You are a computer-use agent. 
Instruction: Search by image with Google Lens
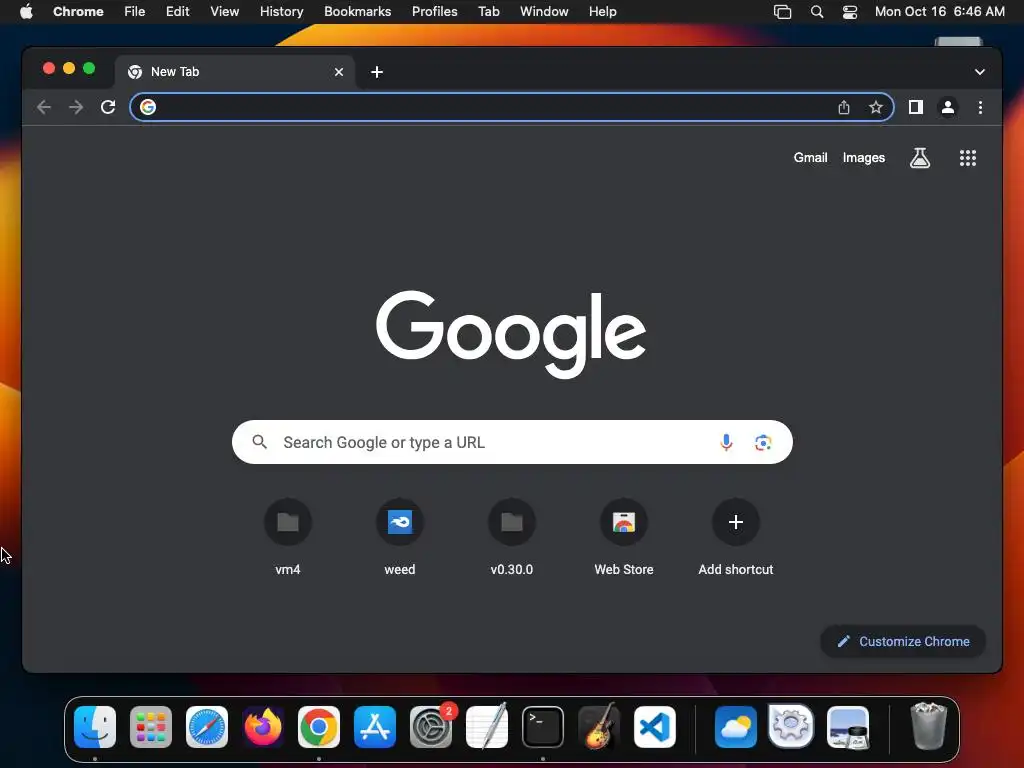click(763, 442)
